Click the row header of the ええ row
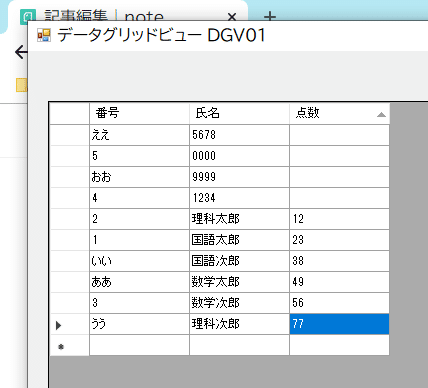The height and width of the screenshot is (388, 428). click(x=70, y=135)
